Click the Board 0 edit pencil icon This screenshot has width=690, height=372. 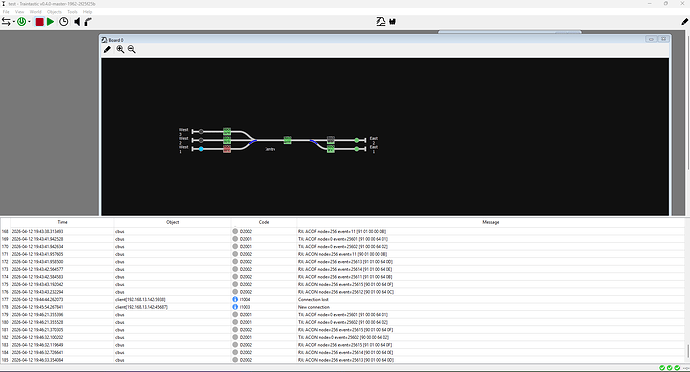click(x=107, y=49)
